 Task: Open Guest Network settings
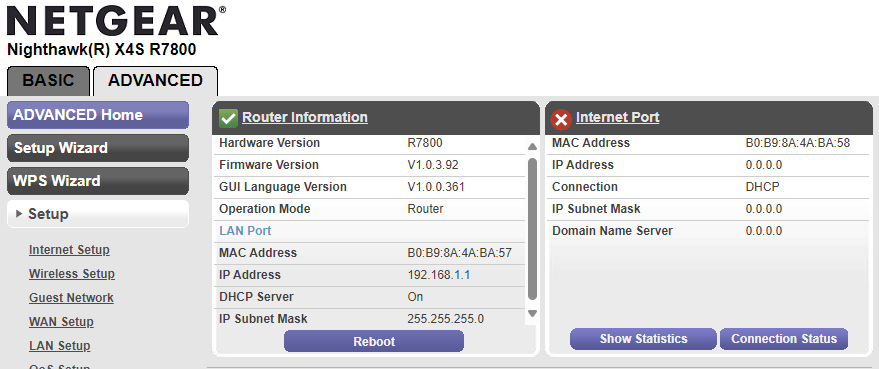pos(71,298)
